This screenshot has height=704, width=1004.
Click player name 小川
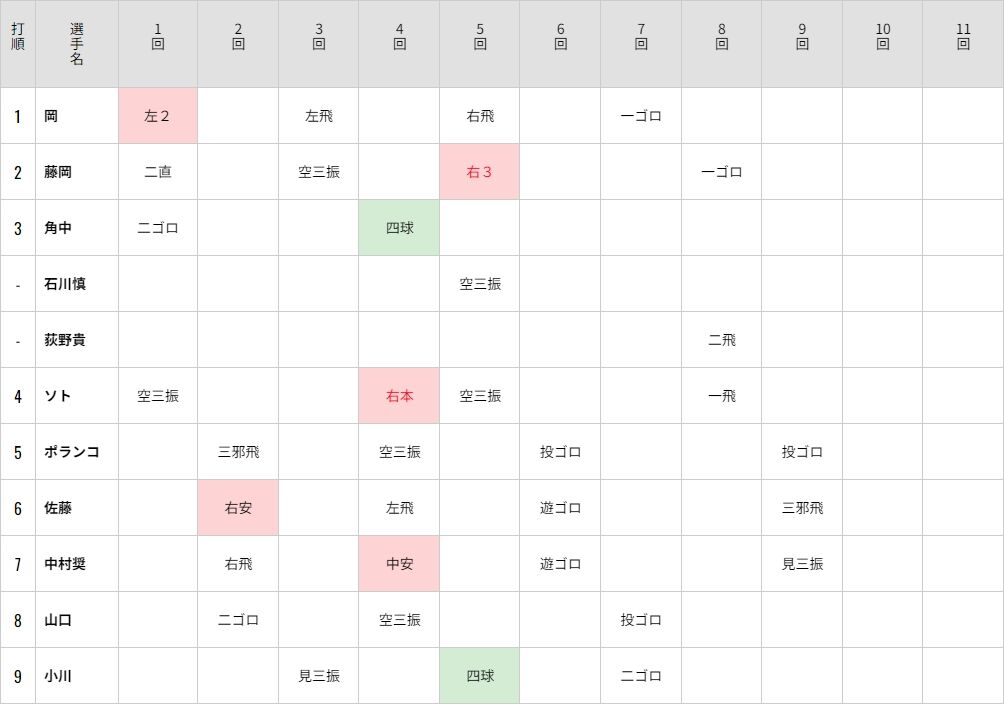coord(58,676)
